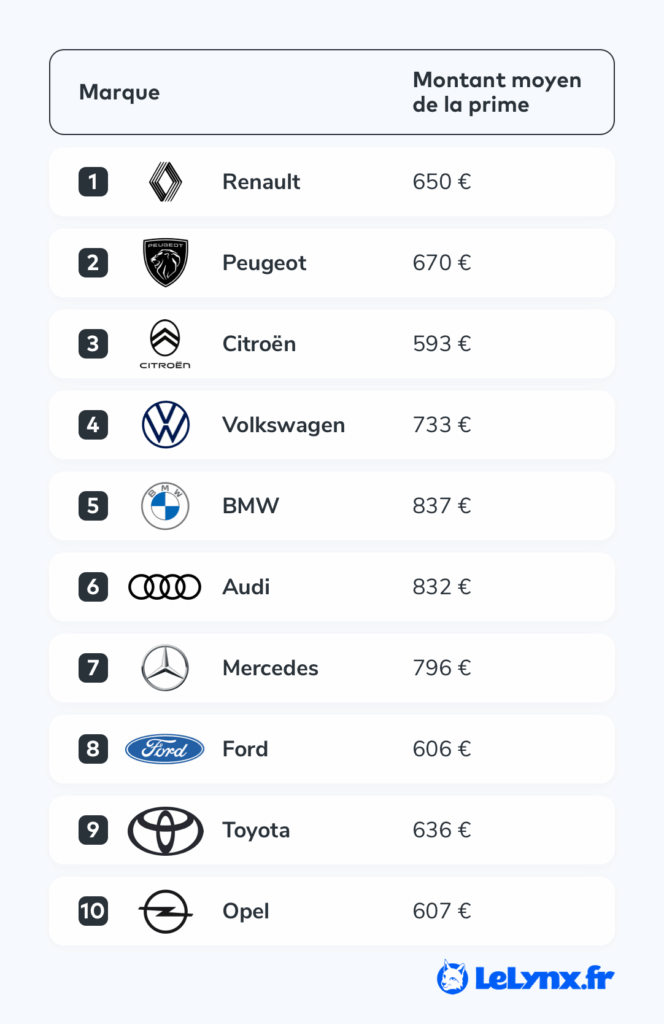Open the LeLynx.fr logo link

click(525, 977)
